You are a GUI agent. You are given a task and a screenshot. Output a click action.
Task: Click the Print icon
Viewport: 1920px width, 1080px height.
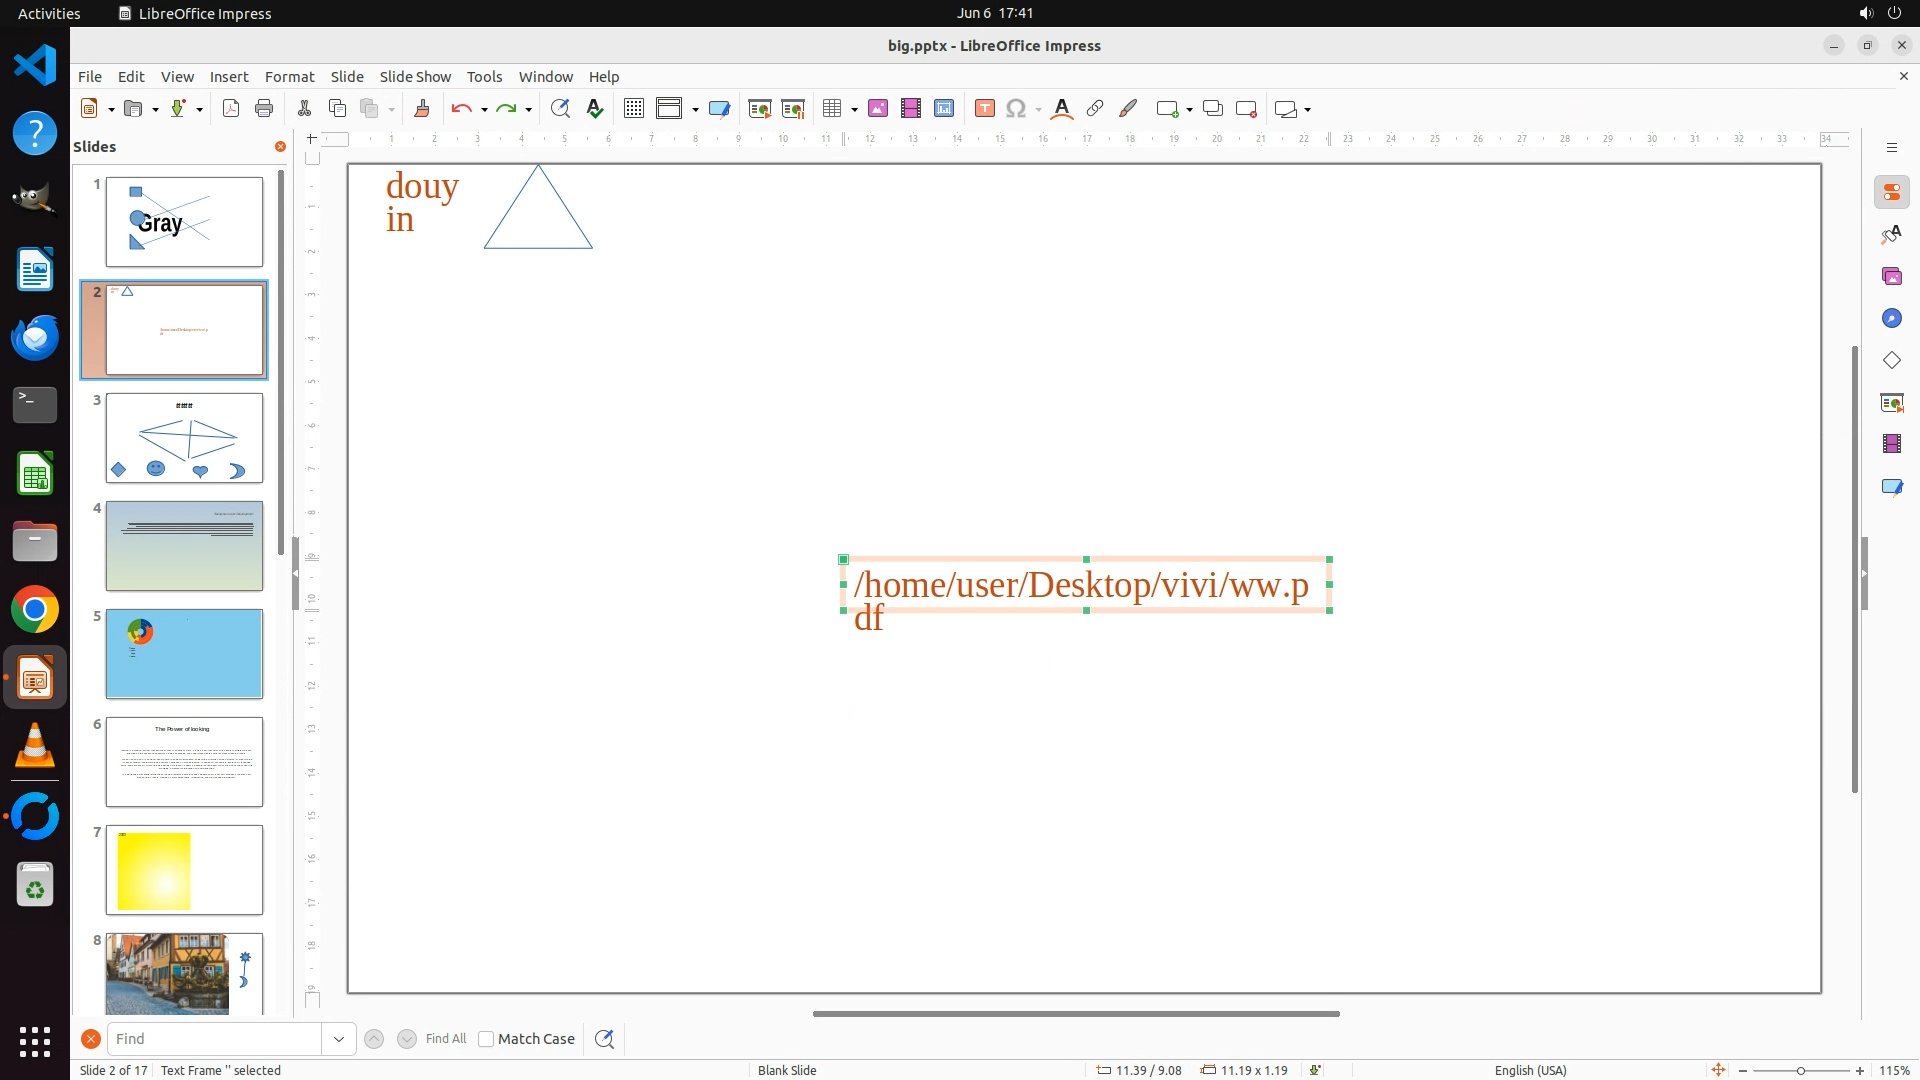tap(264, 109)
